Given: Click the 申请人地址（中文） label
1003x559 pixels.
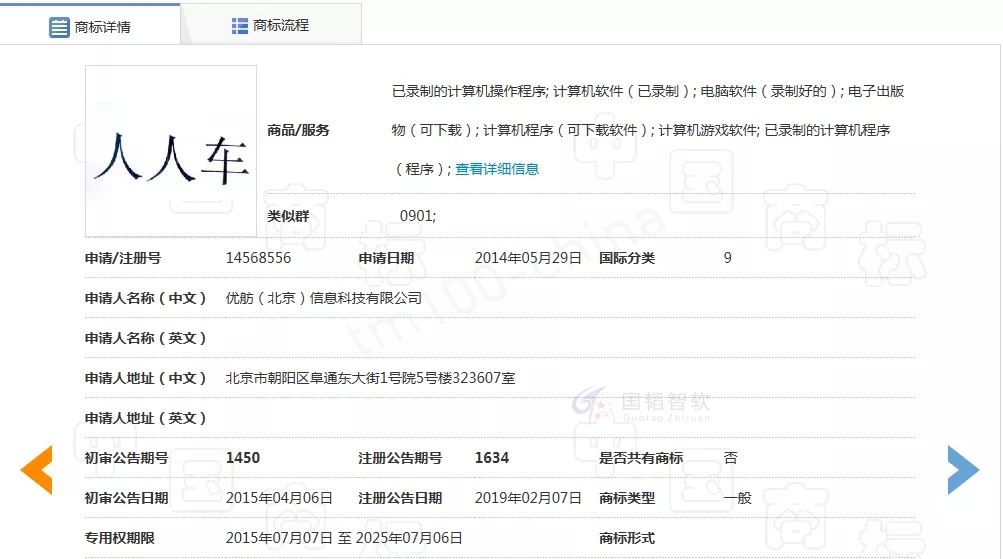Looking at the screenshot, I should (145, 378).
